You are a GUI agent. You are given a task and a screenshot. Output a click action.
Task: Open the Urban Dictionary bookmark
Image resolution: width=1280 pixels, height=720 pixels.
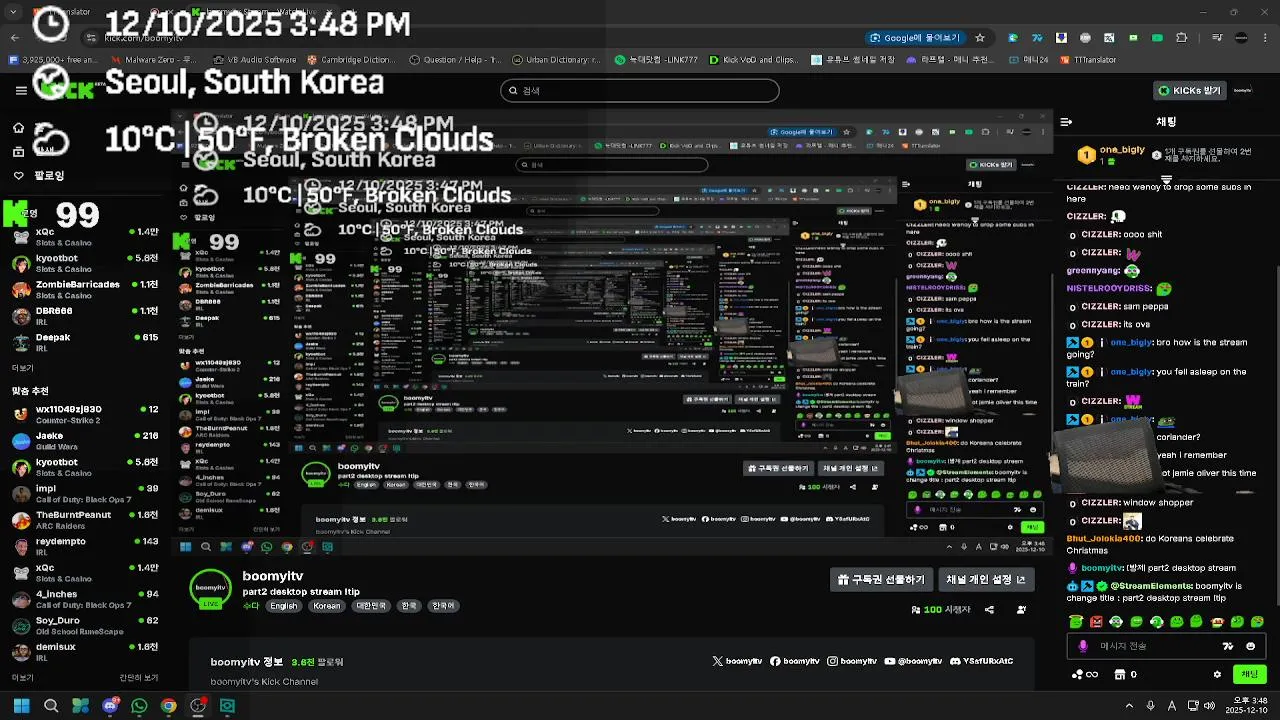tap(556, 60)
